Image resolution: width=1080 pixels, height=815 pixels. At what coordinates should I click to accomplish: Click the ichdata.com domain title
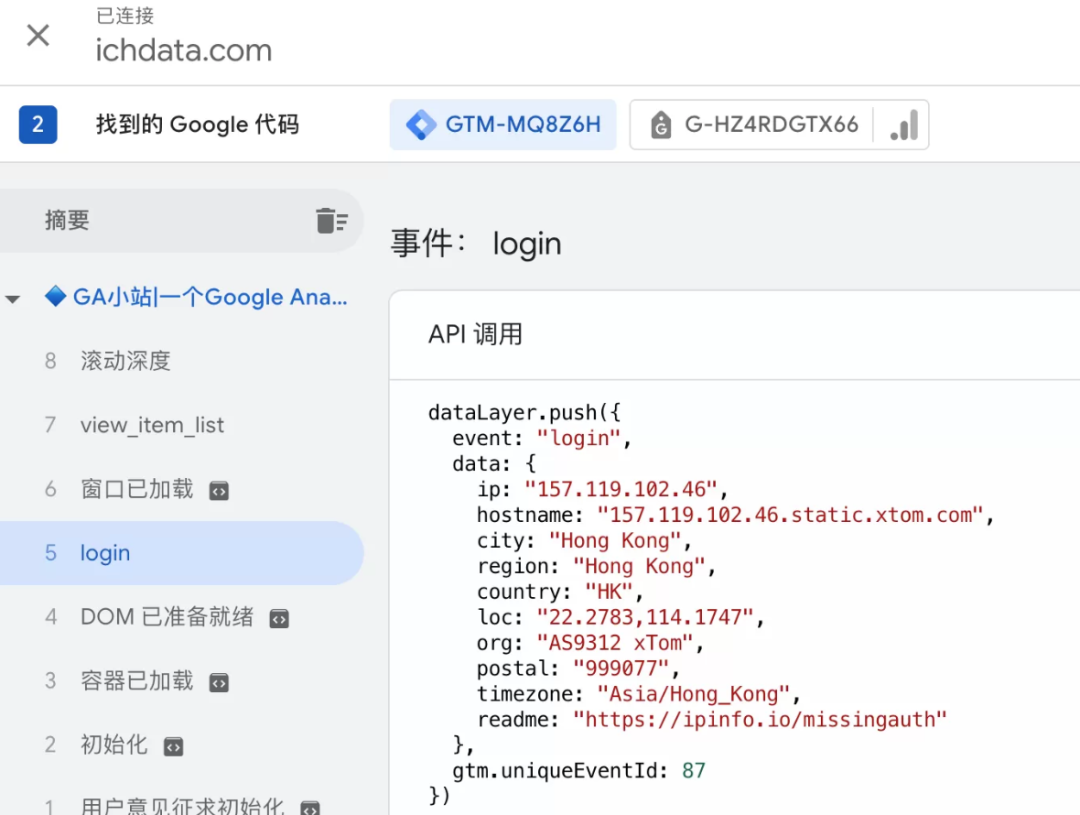(x=184, y=50)
